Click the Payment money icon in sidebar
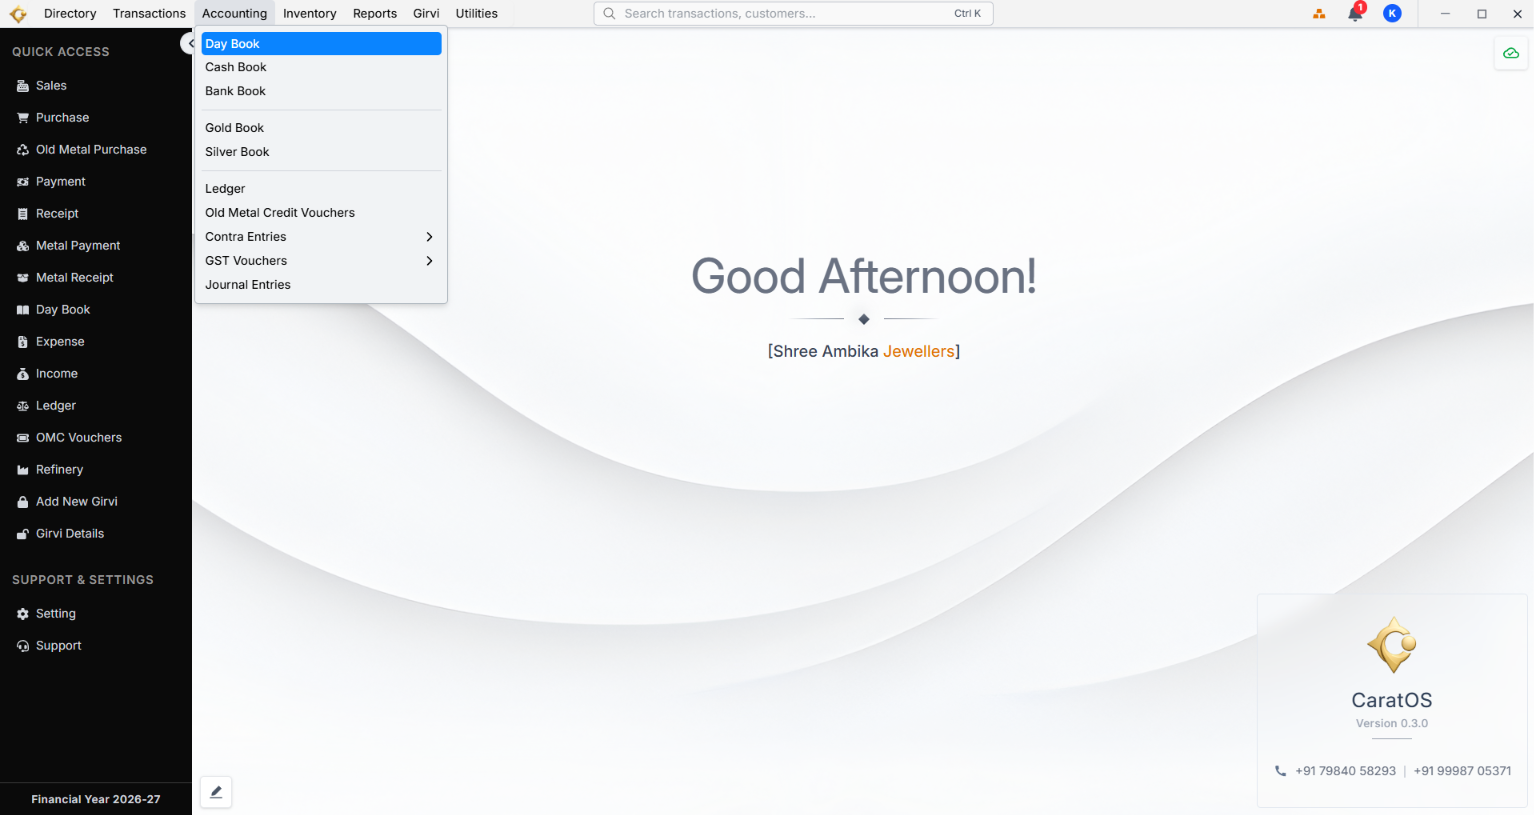The width and height of the screenshot is (1534, 815). click(x=23, y=182)
